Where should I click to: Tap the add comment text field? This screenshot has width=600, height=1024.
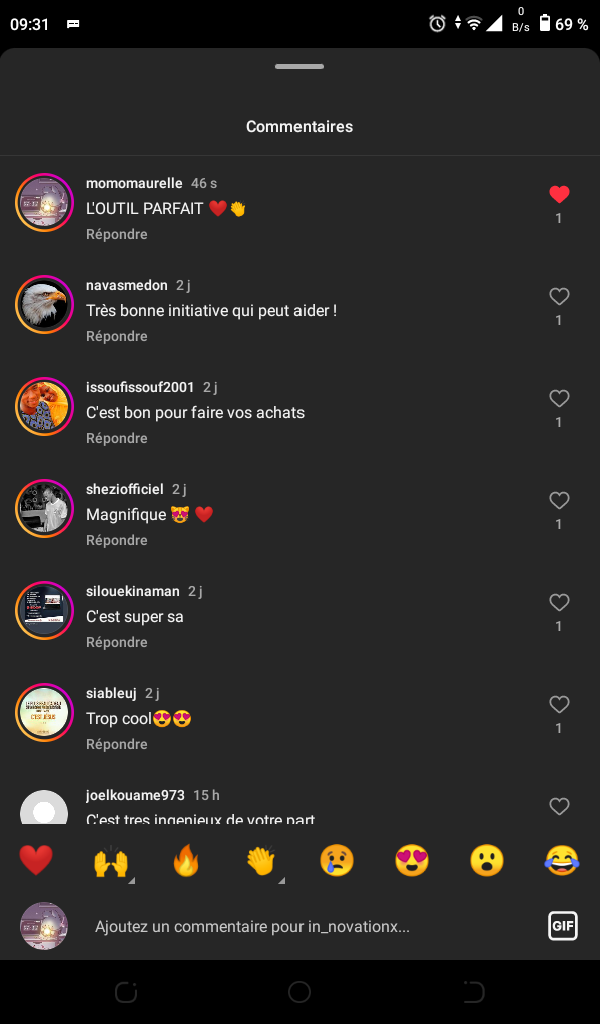[300, 927]
